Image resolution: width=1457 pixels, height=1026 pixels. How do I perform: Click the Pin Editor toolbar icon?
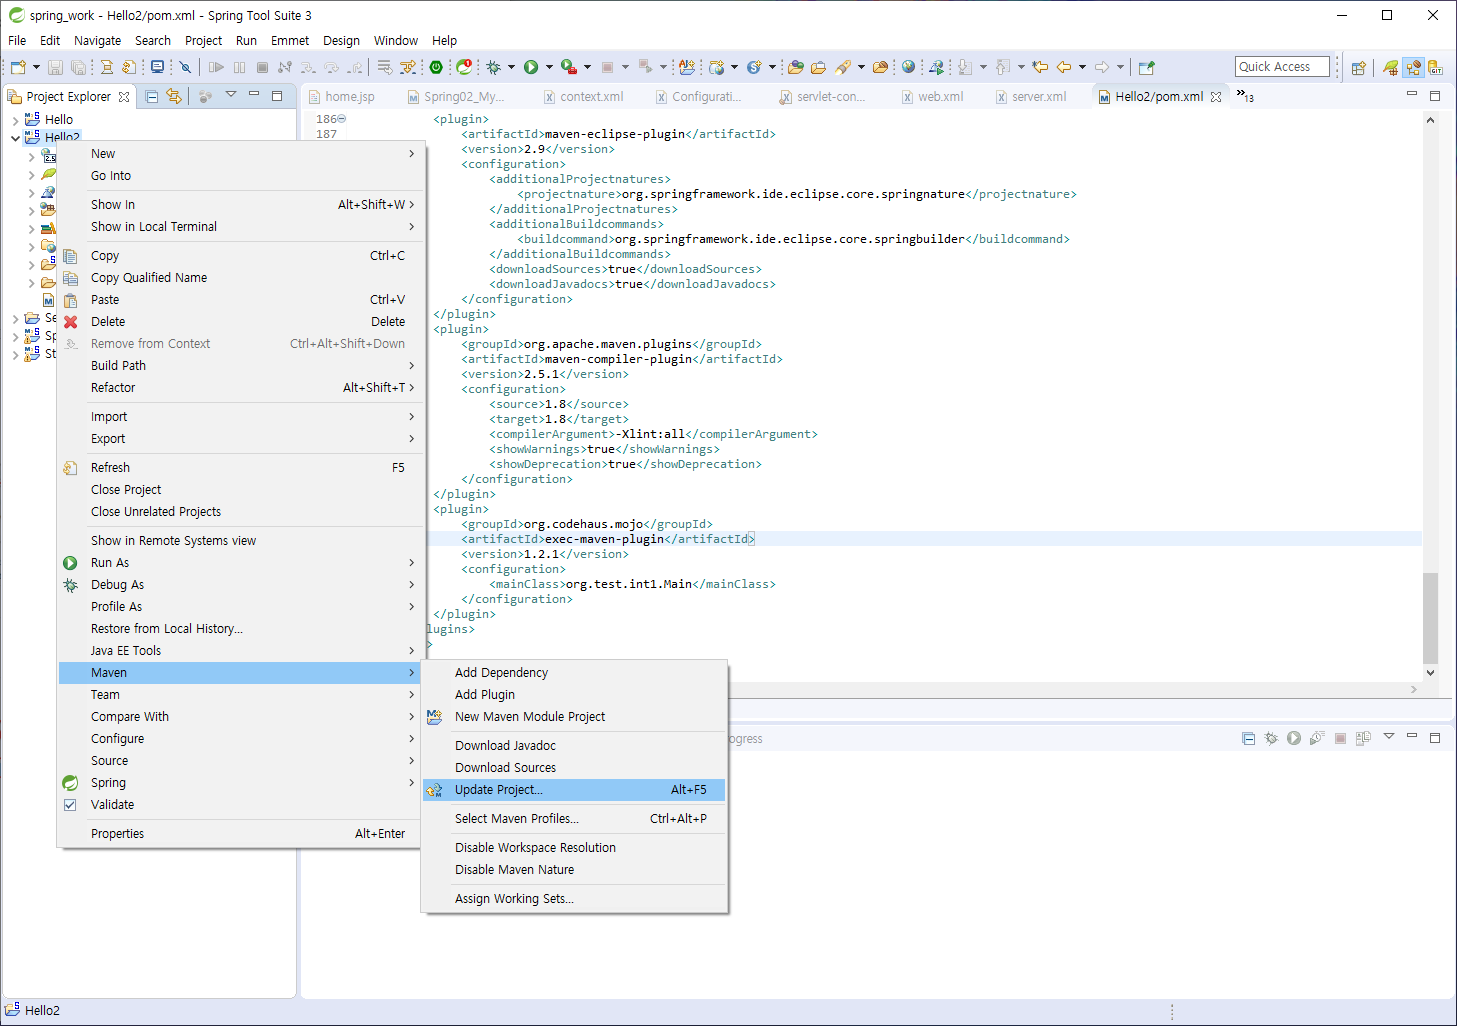point(1147,67)
